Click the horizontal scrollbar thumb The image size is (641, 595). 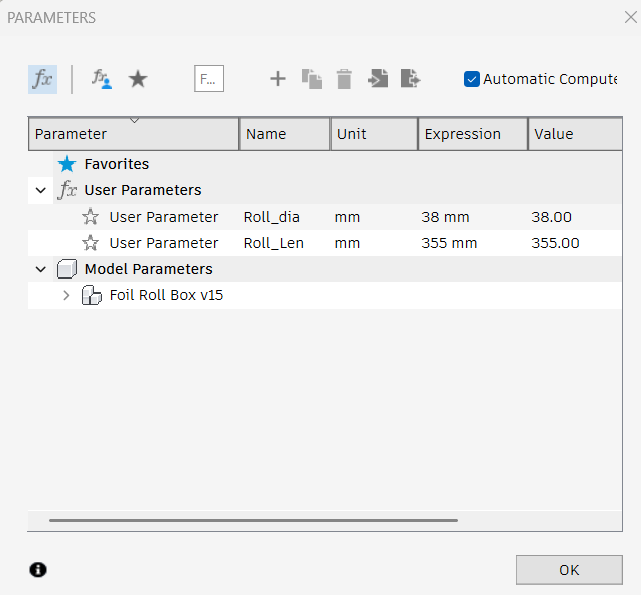(x=253, y=521)
